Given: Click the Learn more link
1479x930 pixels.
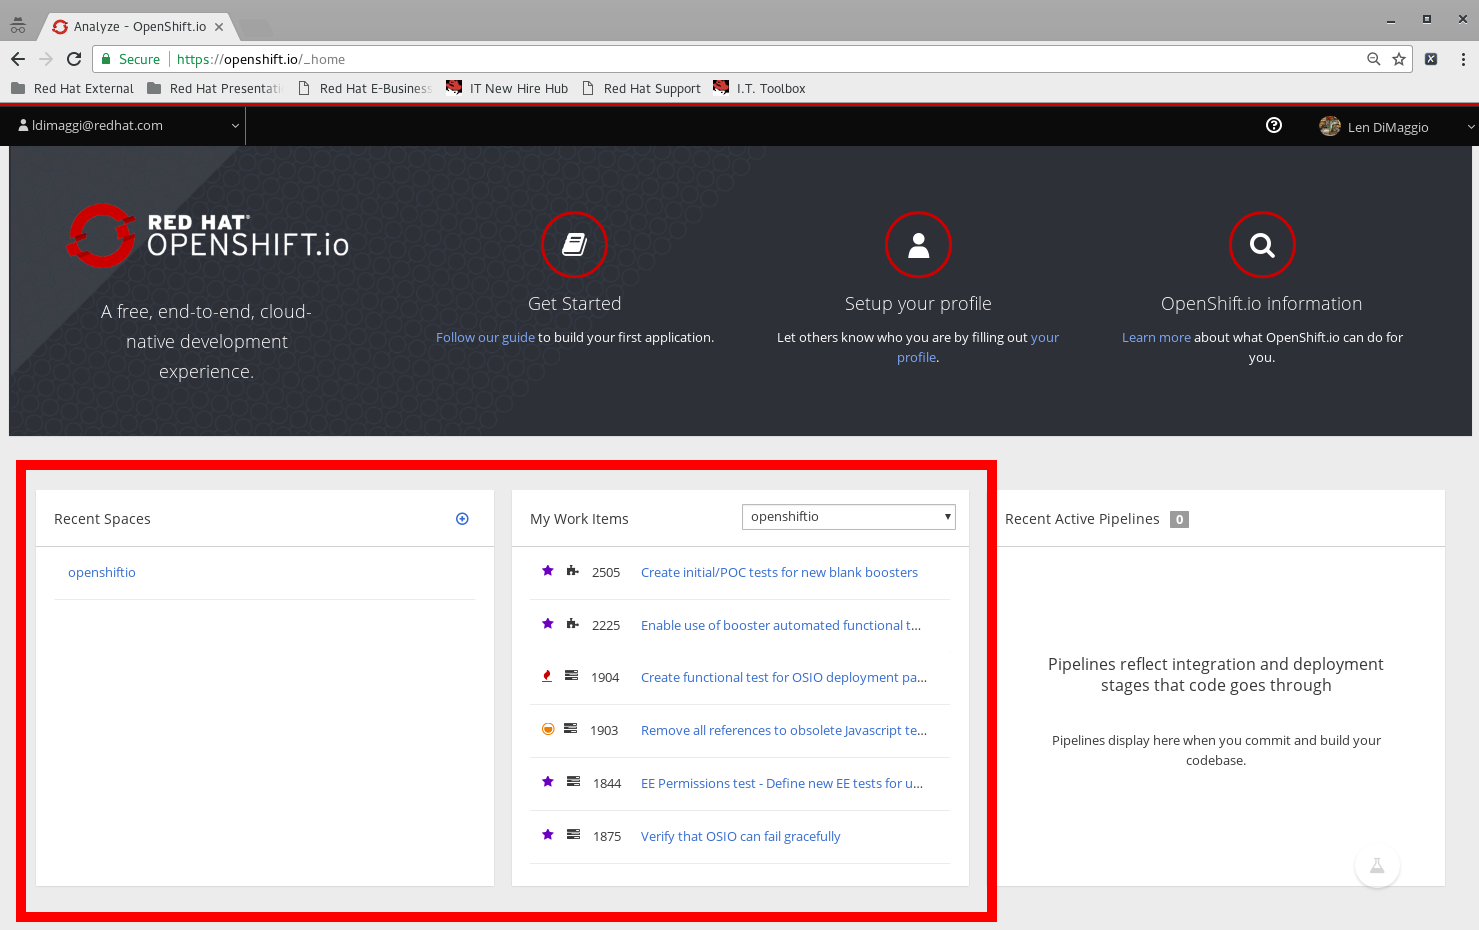Looking at the screenshot, I should coord(1156,337).
